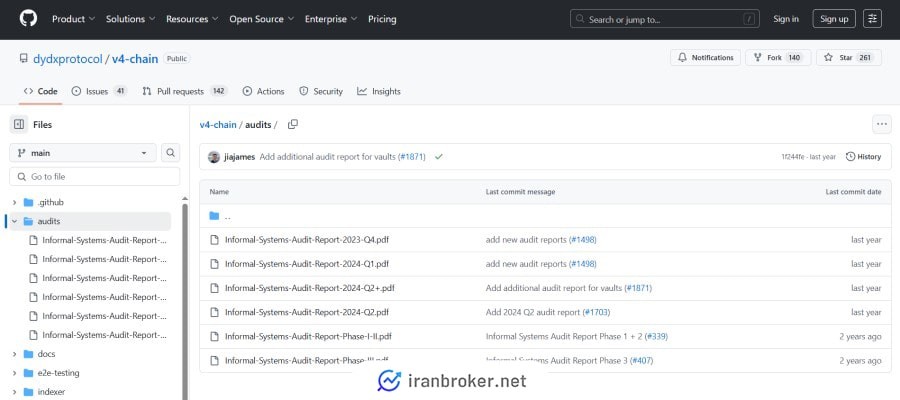Screen dimensions: 900x400
Task: Expand the e2e-testing folder
Action: click(14, 373)
